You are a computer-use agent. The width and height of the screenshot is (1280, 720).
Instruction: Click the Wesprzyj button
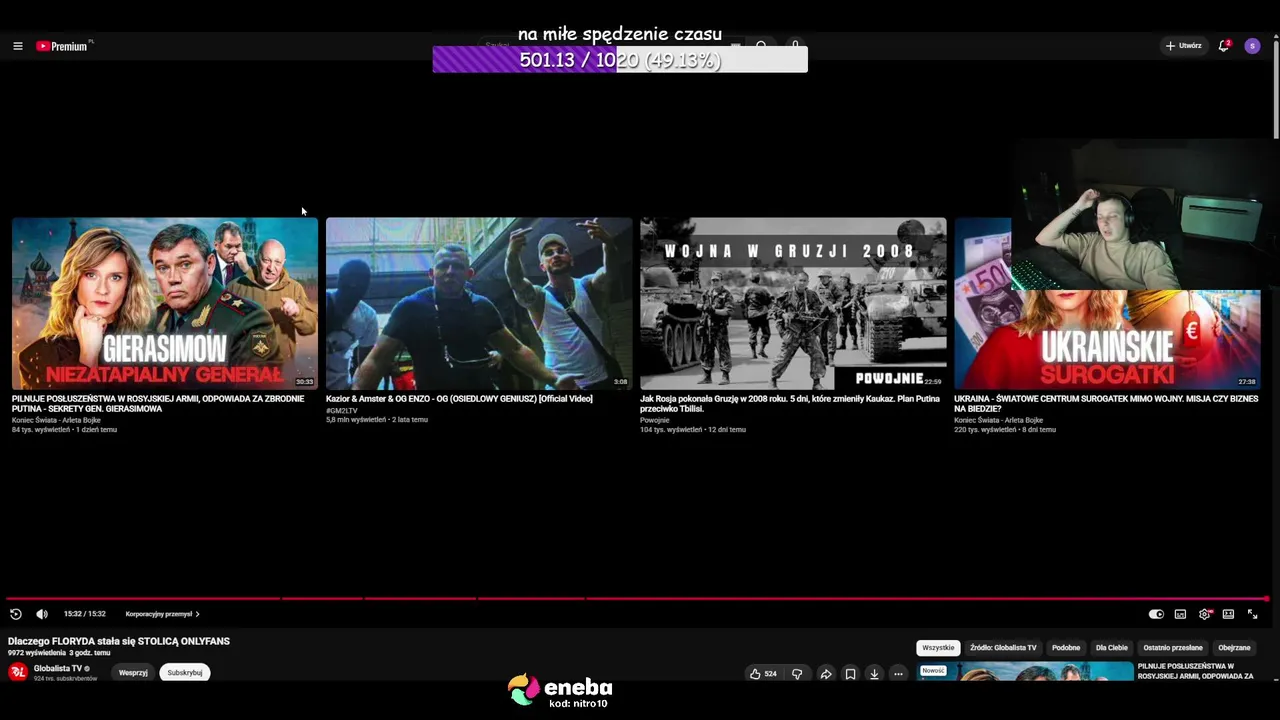(x=133, y=673)
